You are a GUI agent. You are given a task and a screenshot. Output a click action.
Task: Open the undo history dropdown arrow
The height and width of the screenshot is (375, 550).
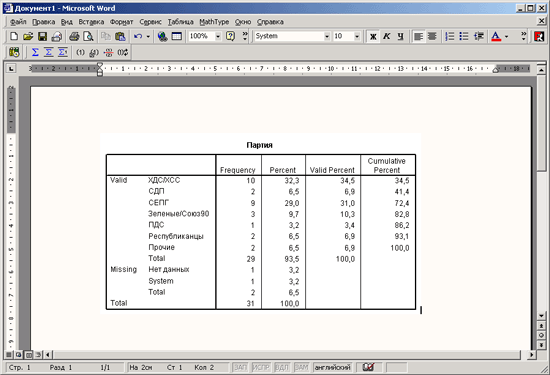tap(148, 36)
